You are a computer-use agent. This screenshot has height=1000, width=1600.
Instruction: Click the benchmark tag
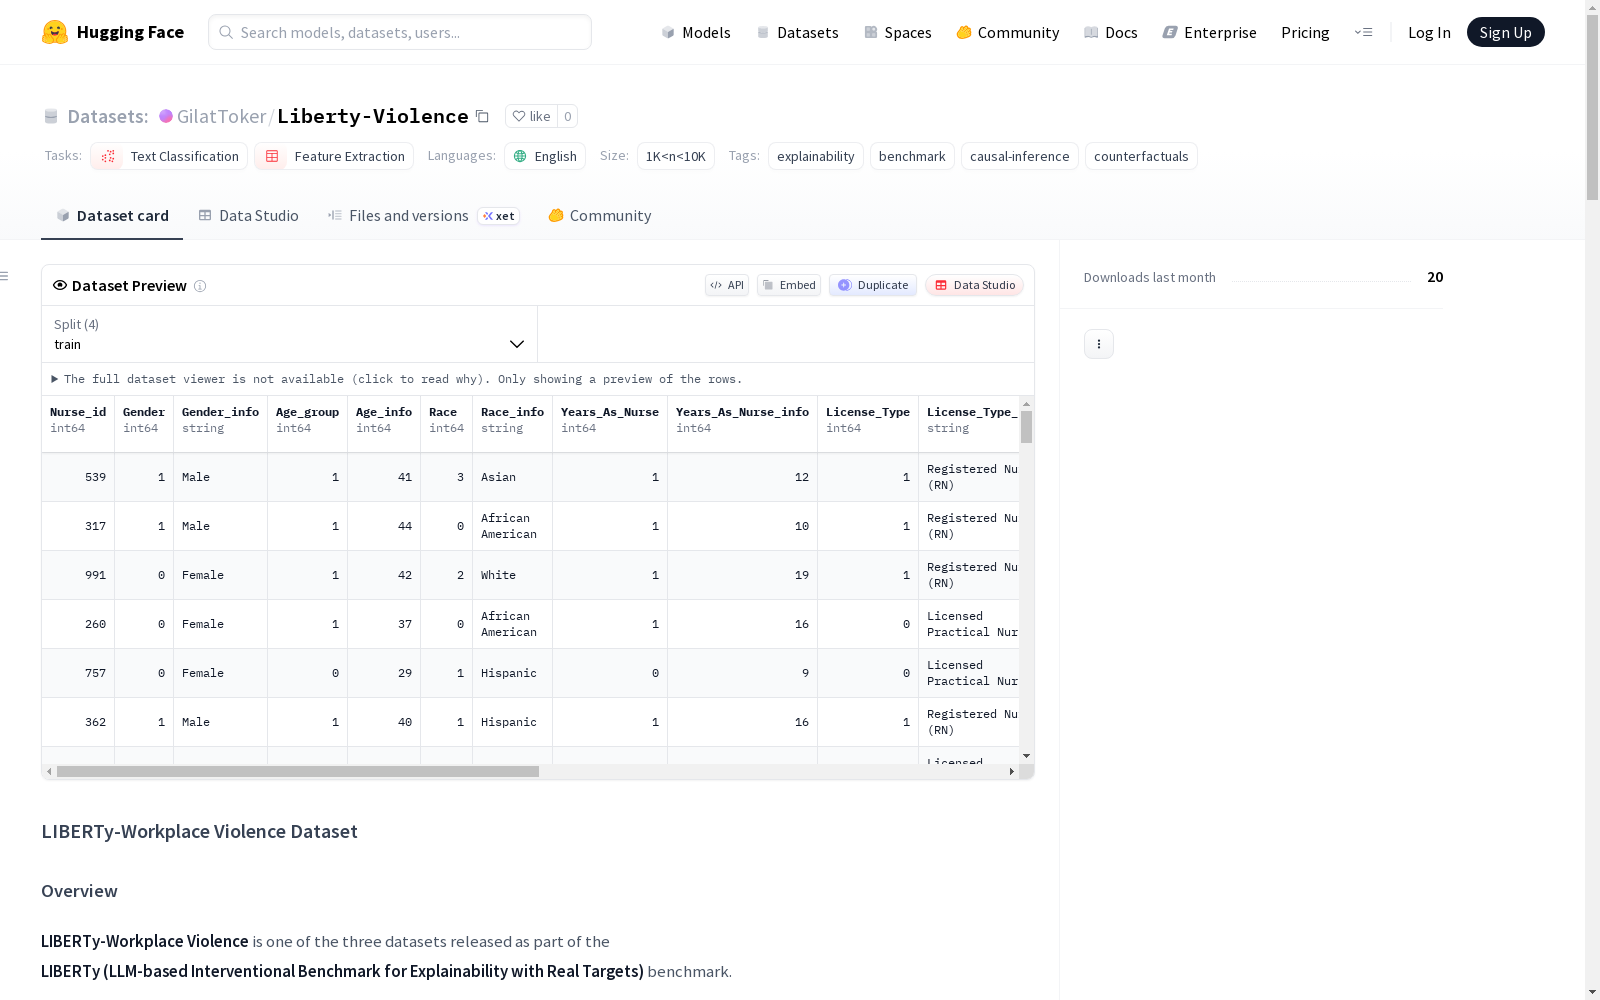(x=912, y=156)
